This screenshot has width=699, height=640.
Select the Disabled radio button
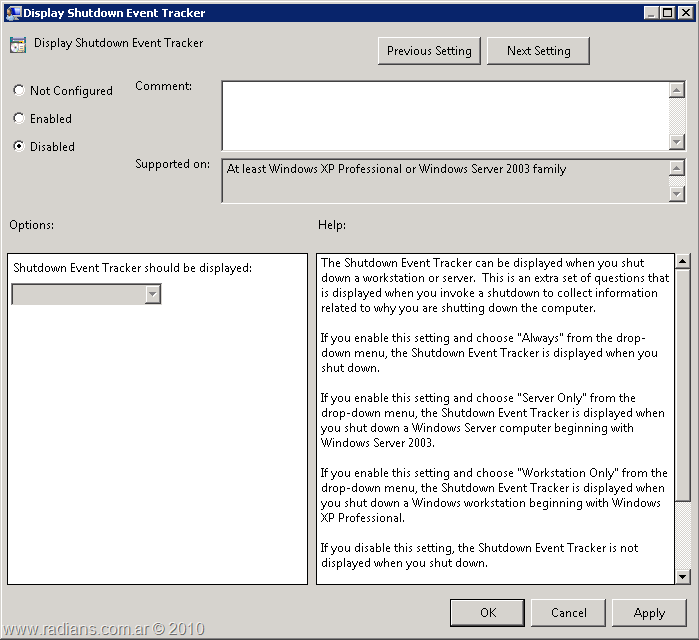(19, 147)
